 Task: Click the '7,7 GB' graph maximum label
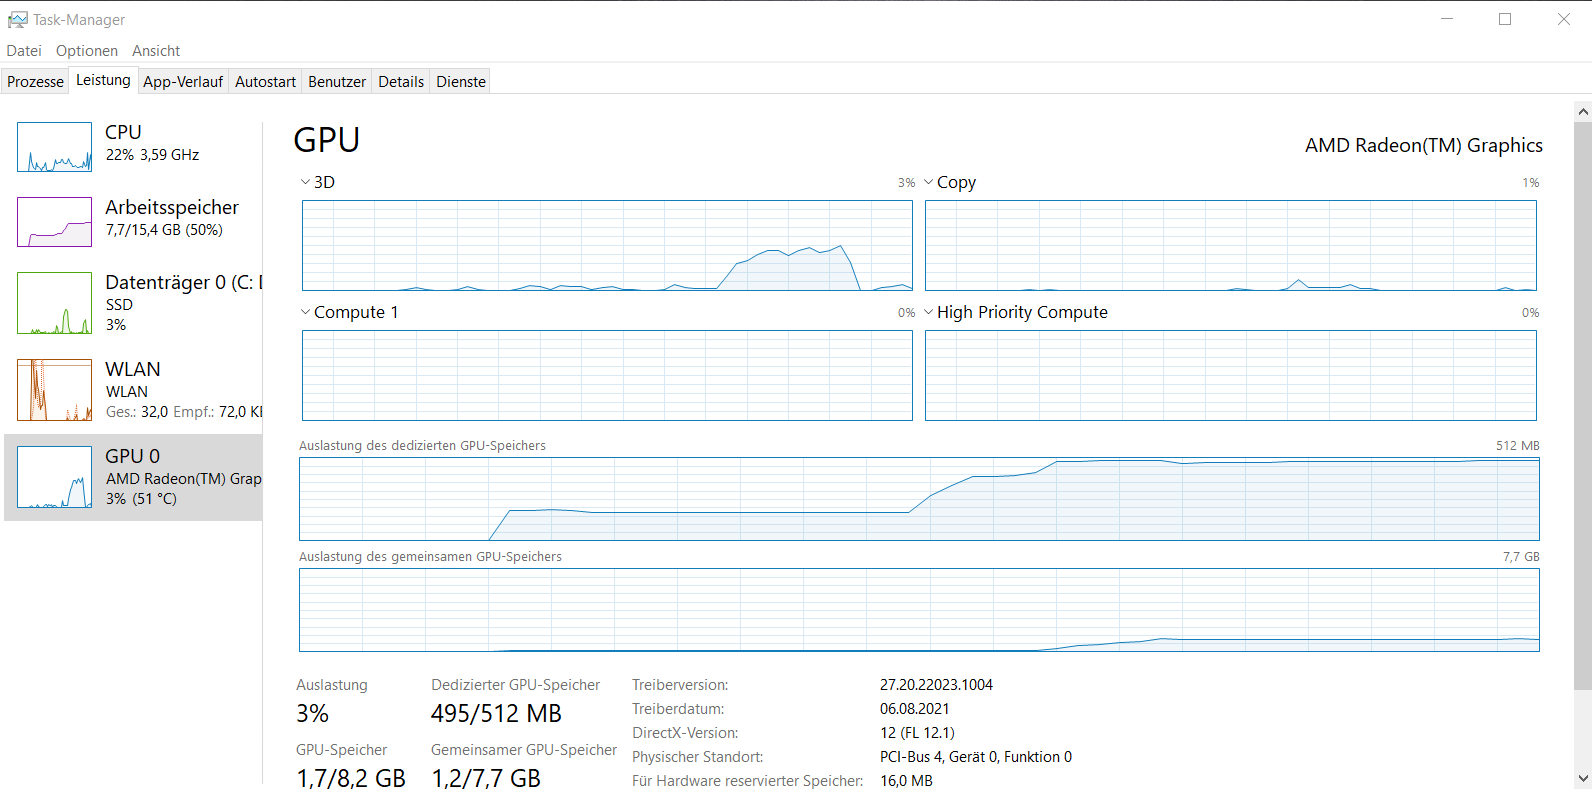(x=1521, y=557)
